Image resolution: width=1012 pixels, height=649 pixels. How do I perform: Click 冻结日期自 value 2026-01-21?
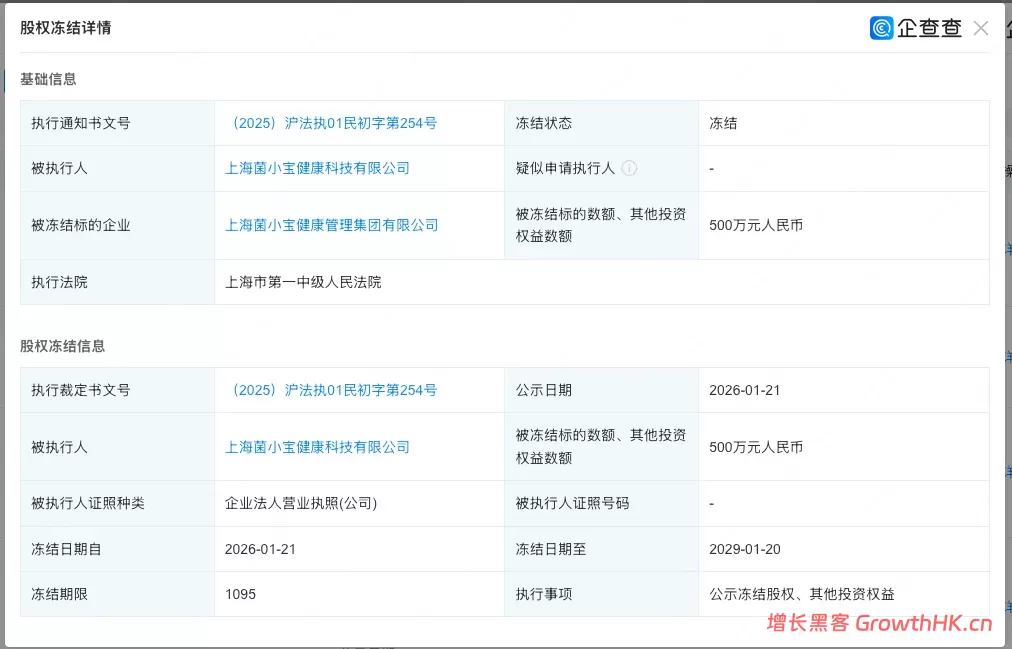[260, 549]
